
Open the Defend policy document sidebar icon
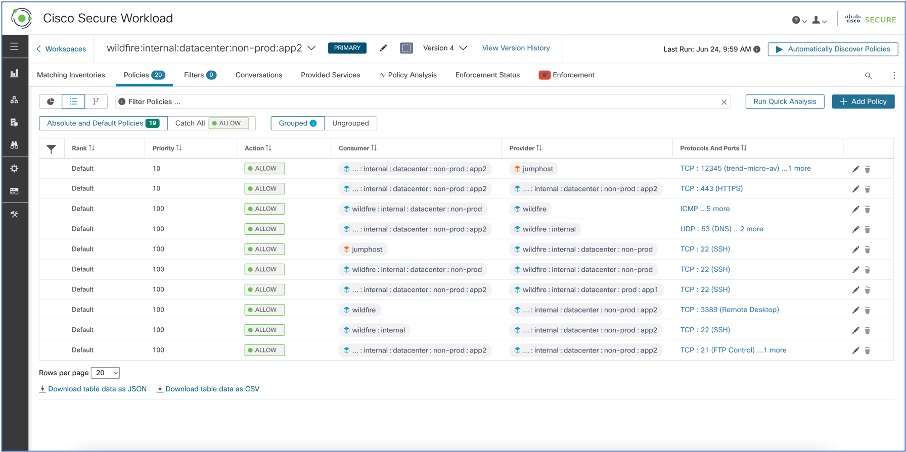(x=14, y=123)
